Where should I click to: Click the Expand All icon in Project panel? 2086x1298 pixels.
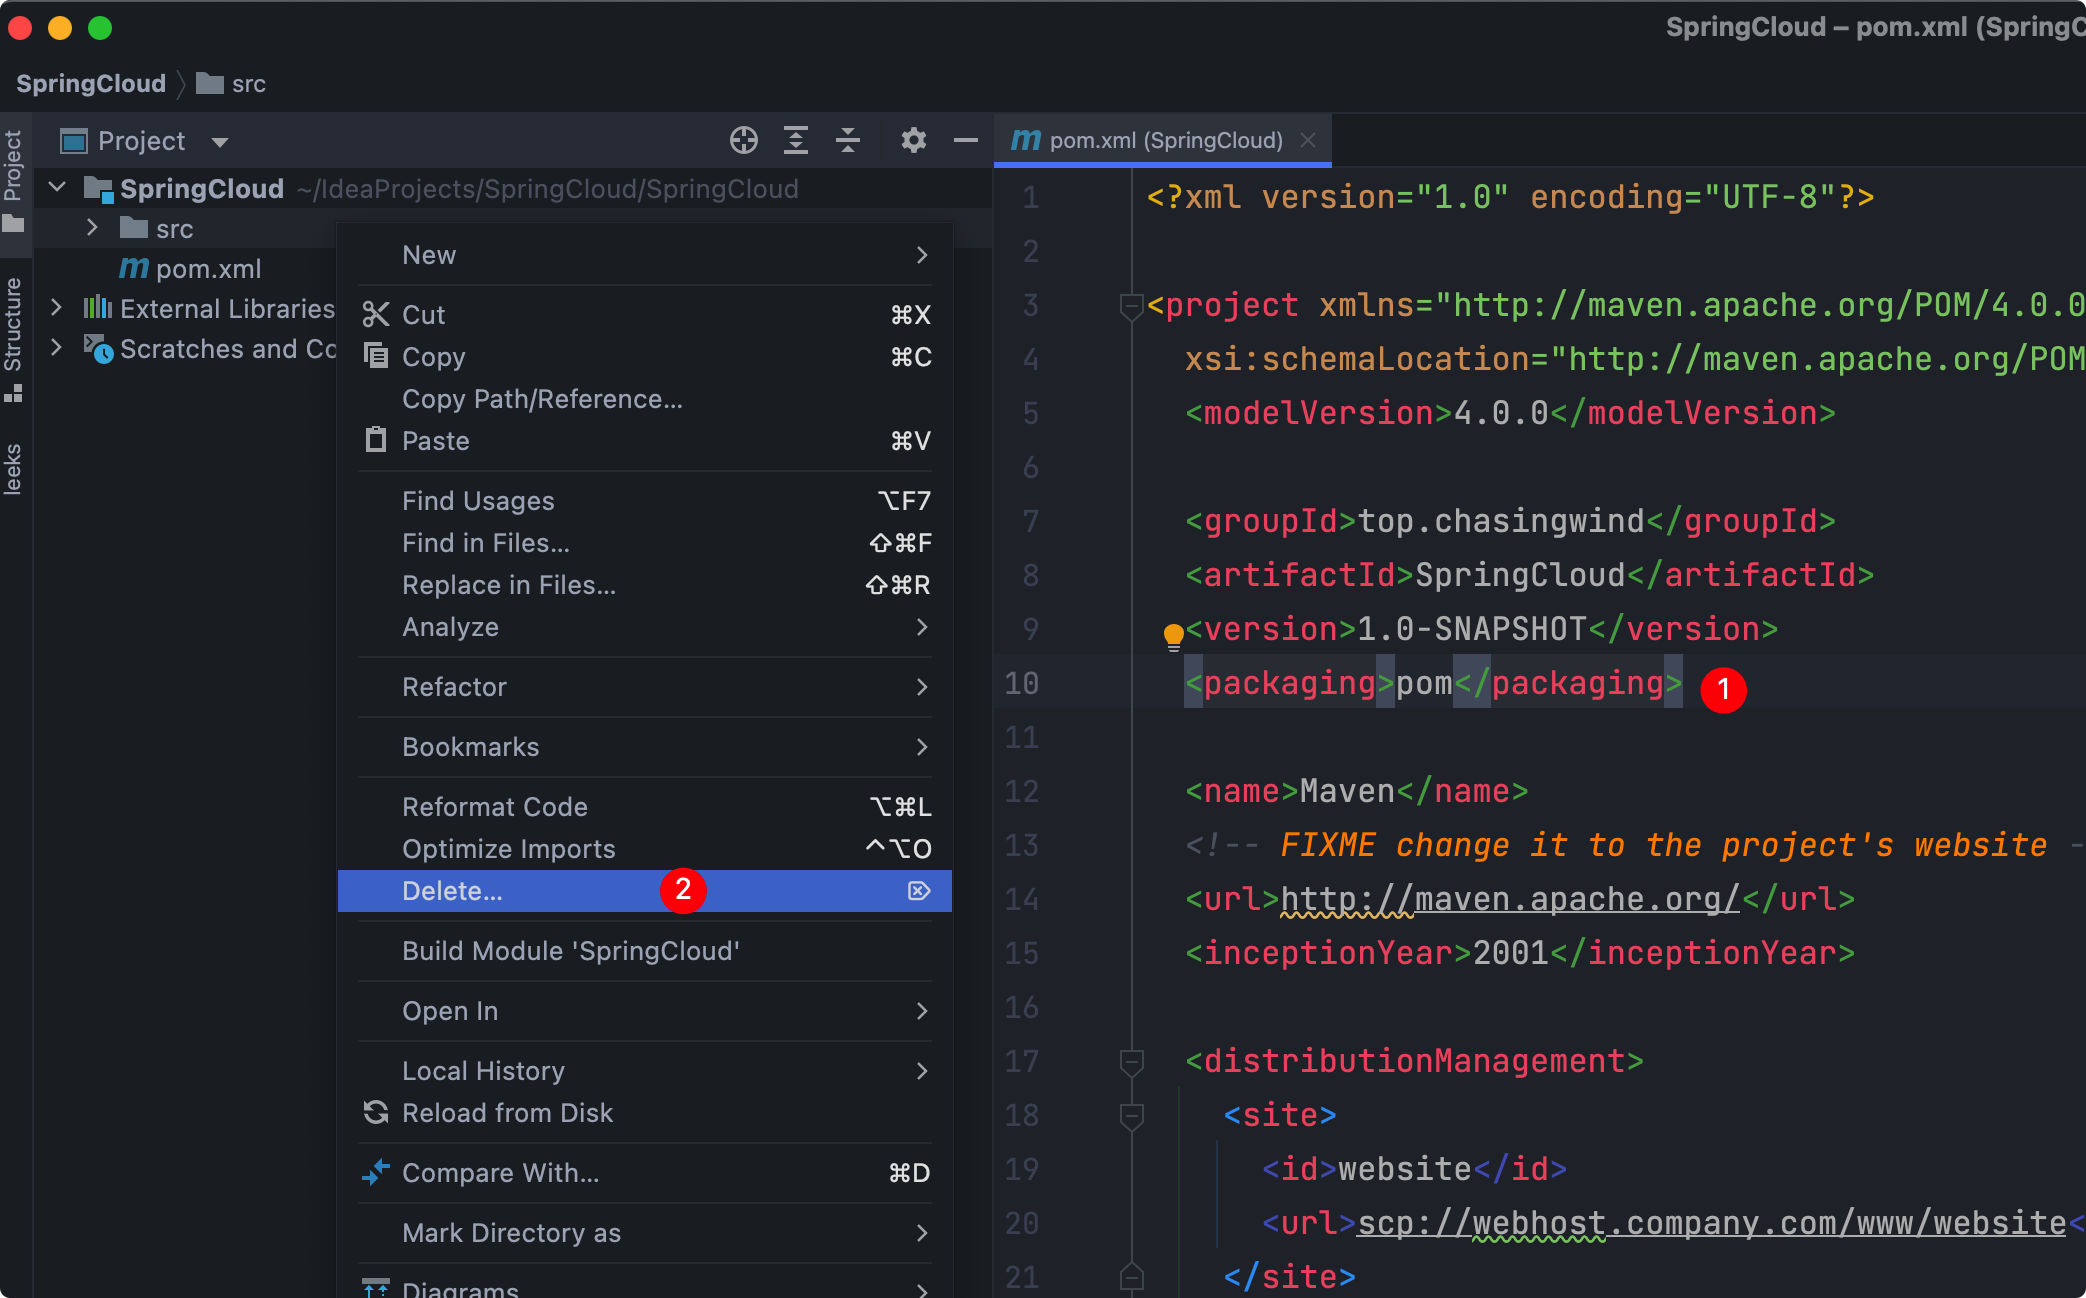click(795, 140)
